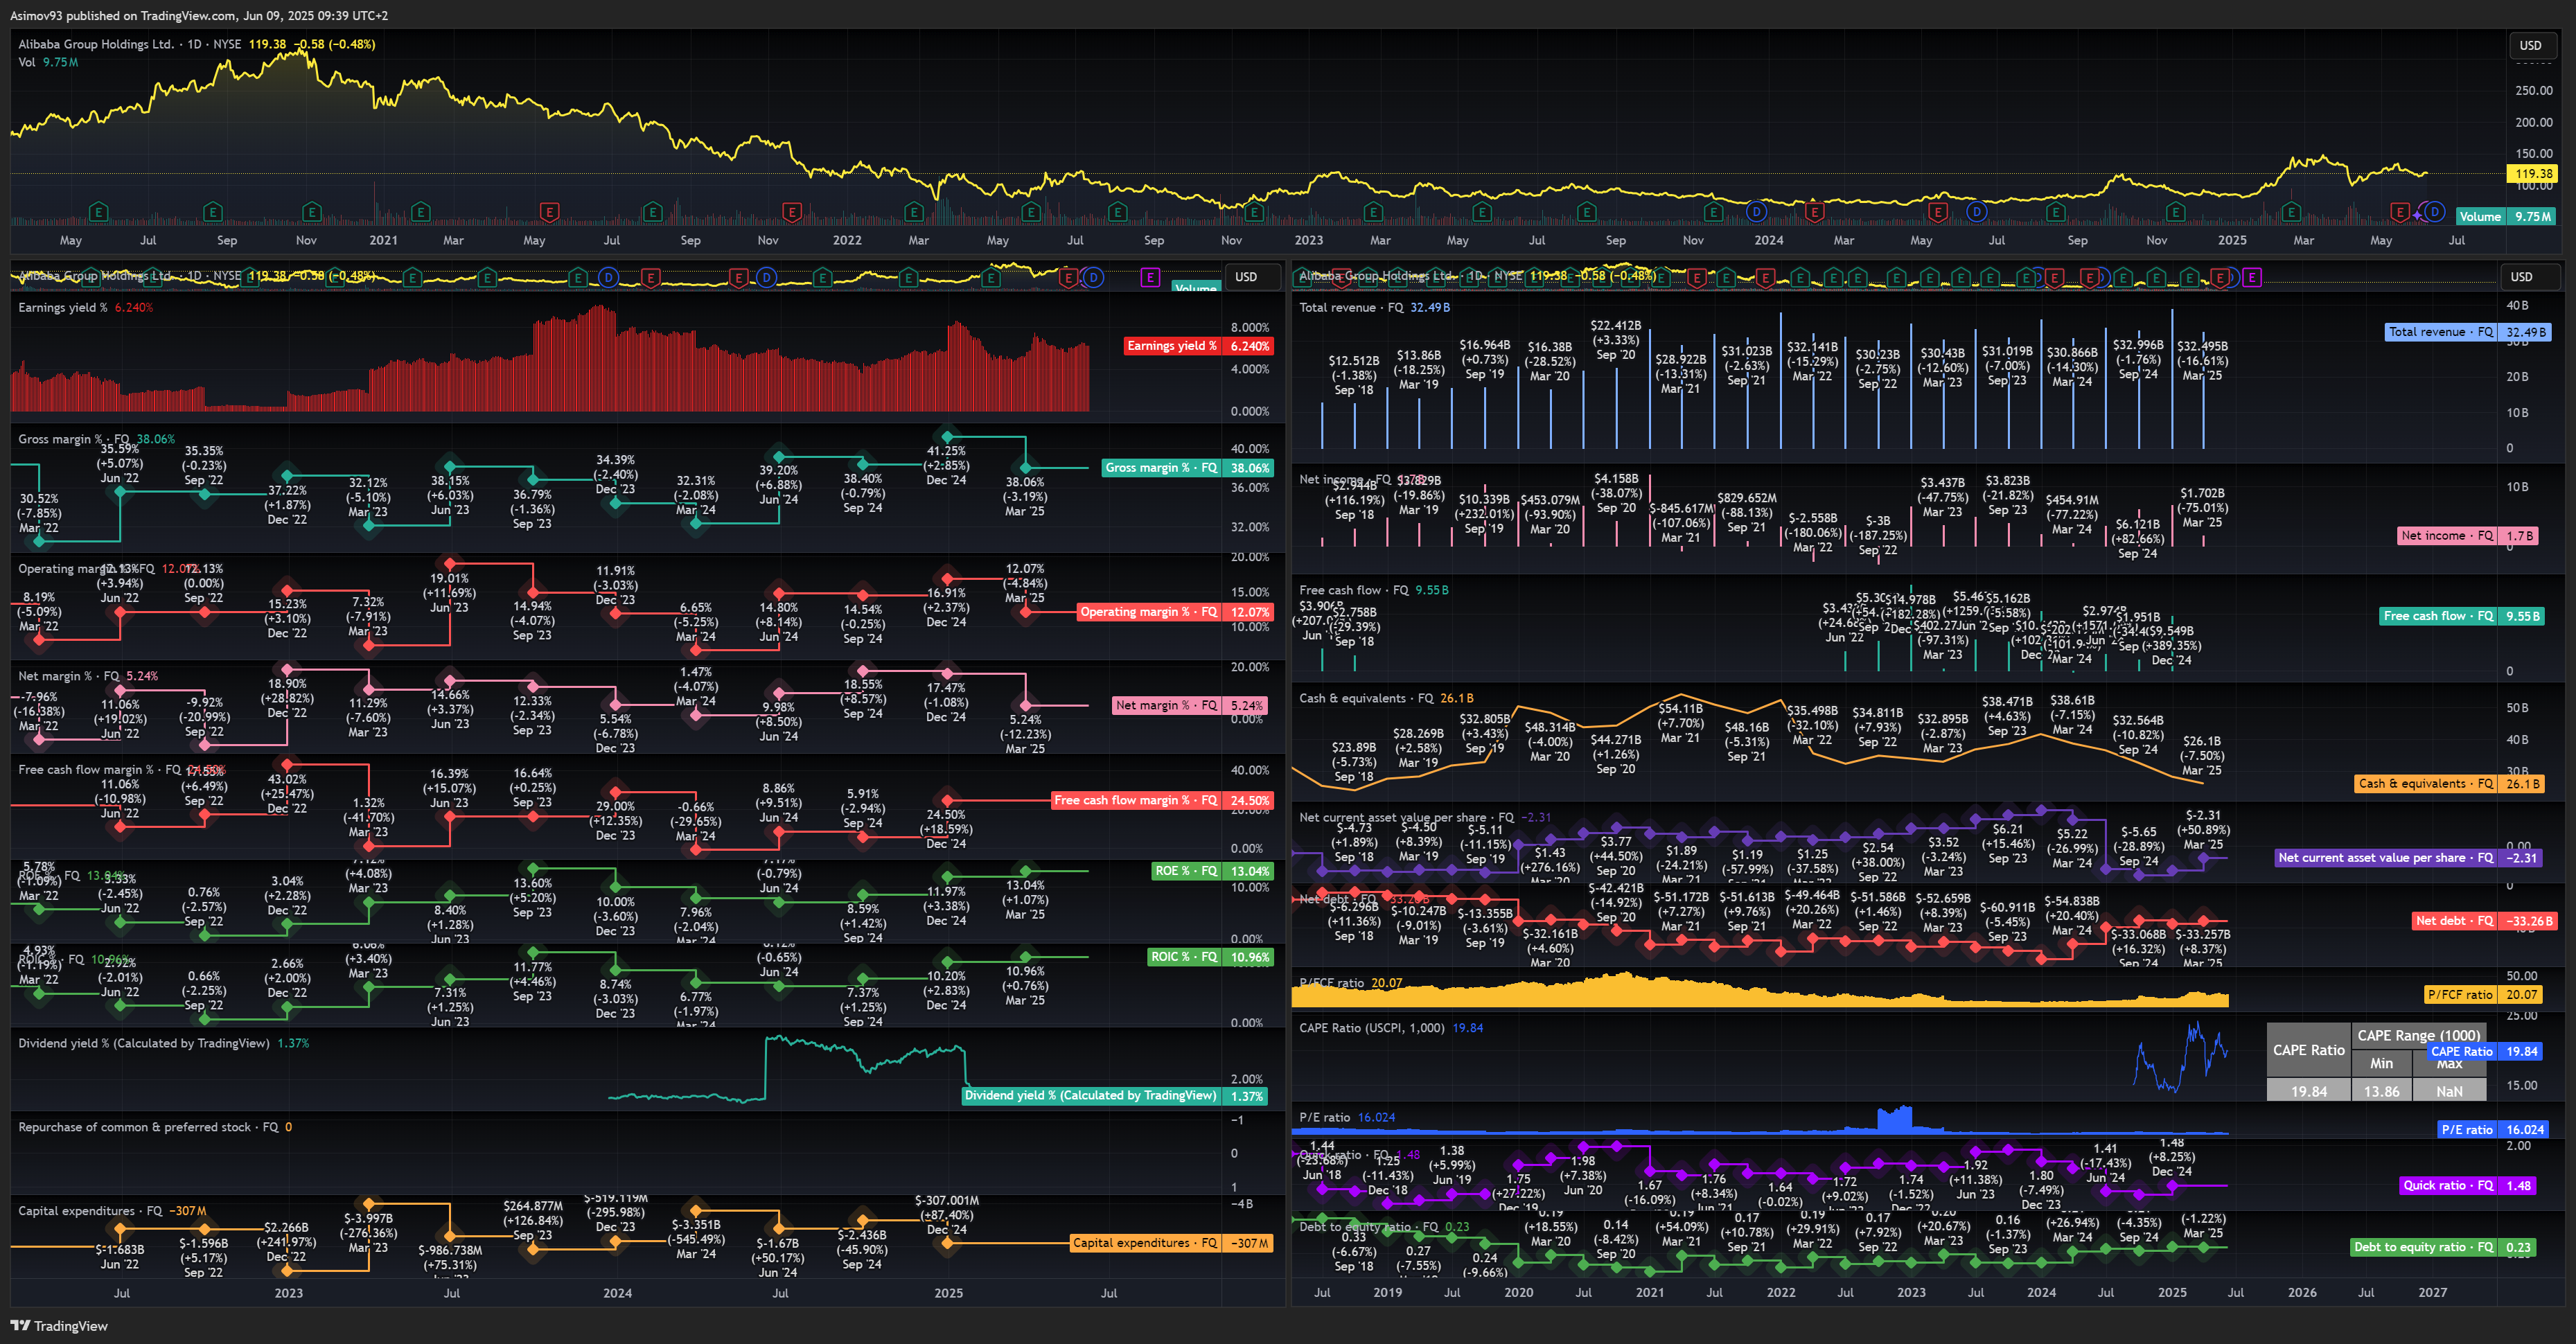Click the teal Free cash flow · FQ scale label
Viewport: 2576px width, 1344px height.
click(2462, 616)
